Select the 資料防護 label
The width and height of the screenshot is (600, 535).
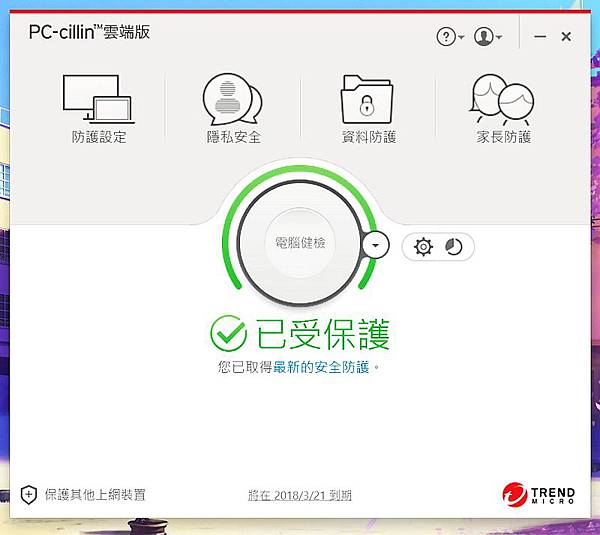tap(368, 137)
